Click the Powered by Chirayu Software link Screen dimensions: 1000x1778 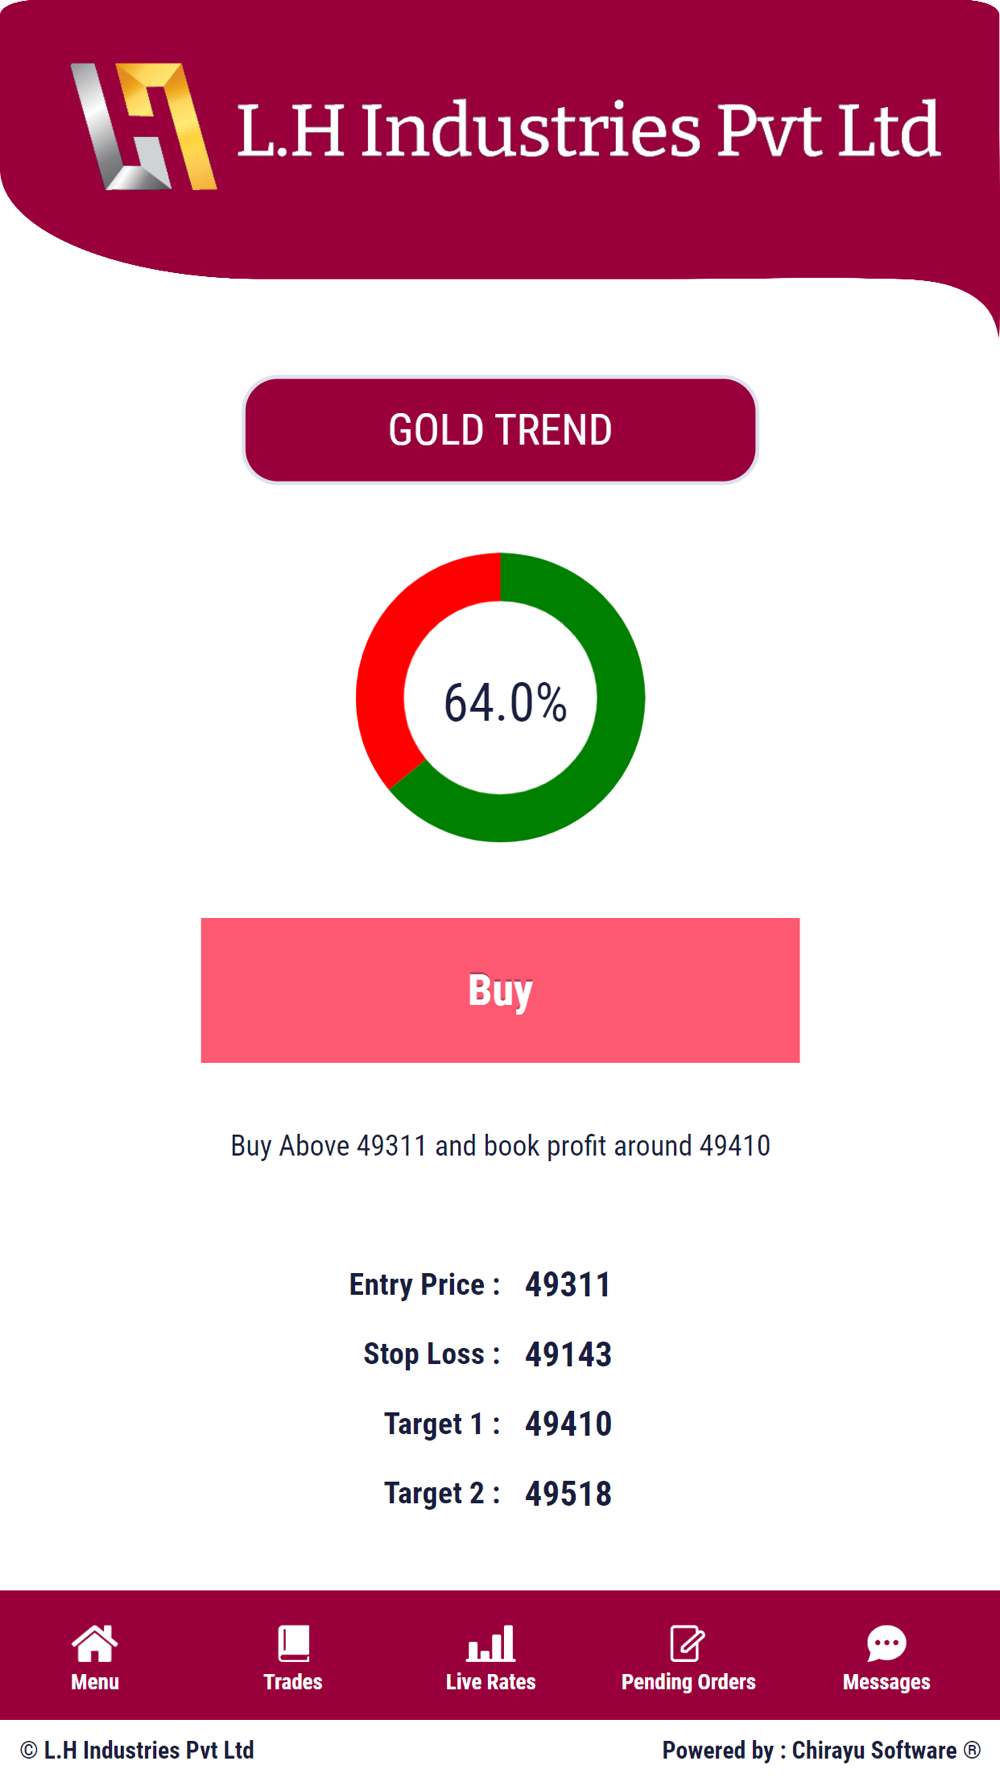tap(821, 1750)
